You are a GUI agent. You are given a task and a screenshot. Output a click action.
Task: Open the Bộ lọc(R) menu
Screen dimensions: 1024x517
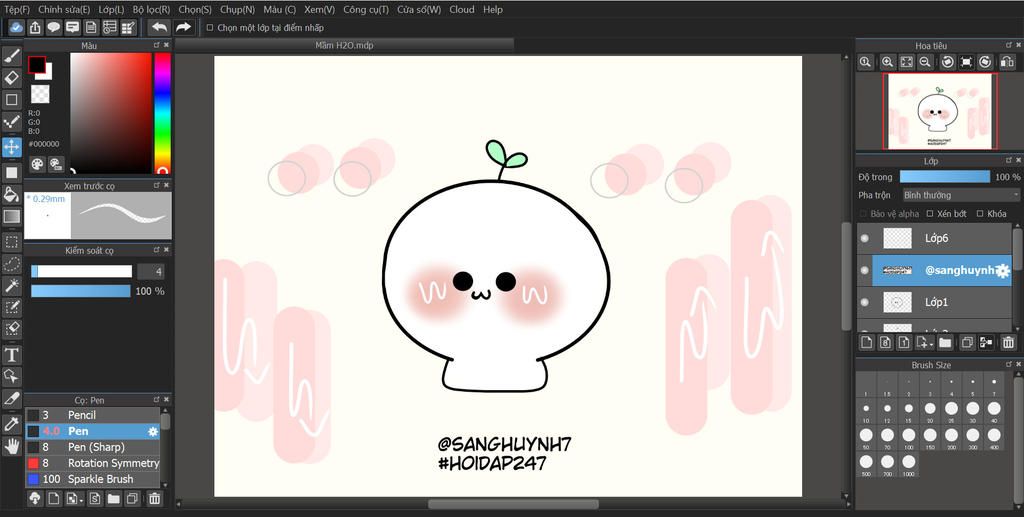151,9
